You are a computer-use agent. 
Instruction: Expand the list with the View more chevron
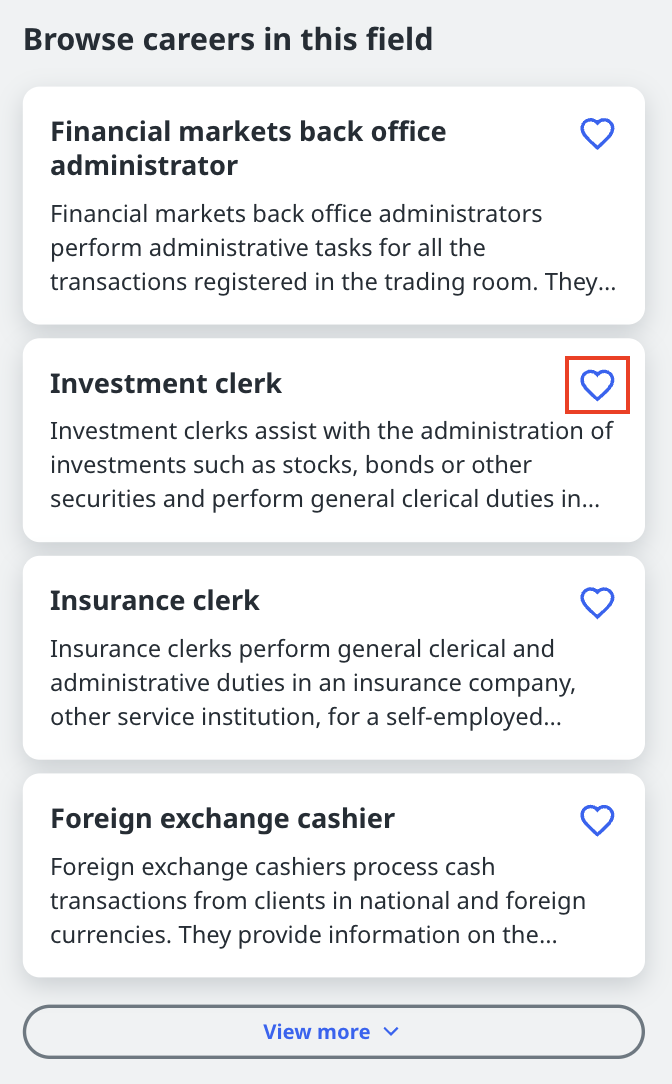pos(391,1032)
